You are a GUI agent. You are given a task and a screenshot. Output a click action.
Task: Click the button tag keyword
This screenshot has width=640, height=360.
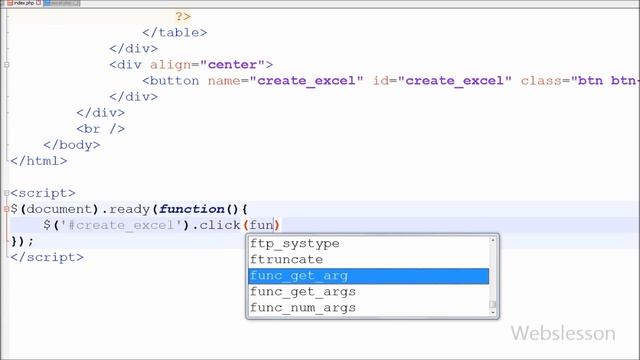coord(174,81)
